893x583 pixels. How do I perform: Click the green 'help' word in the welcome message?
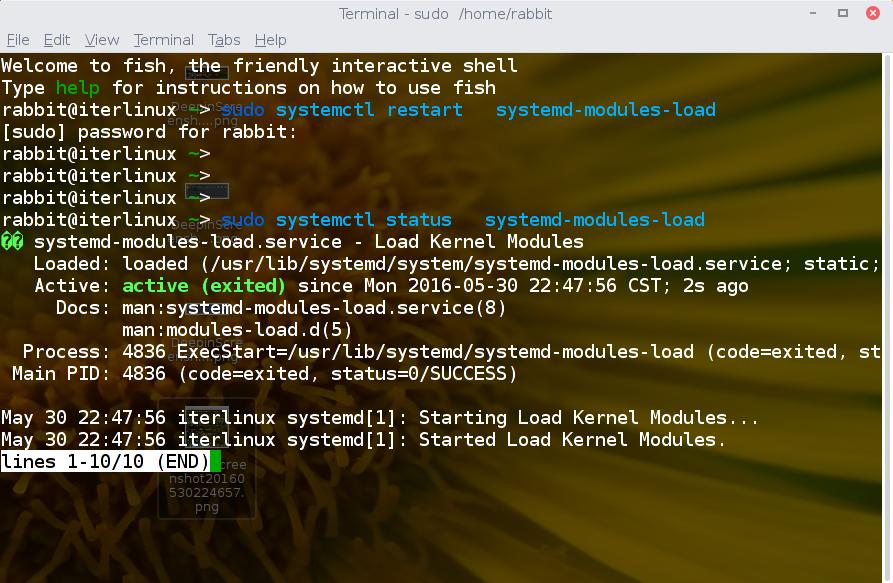[x=77, y=88]
